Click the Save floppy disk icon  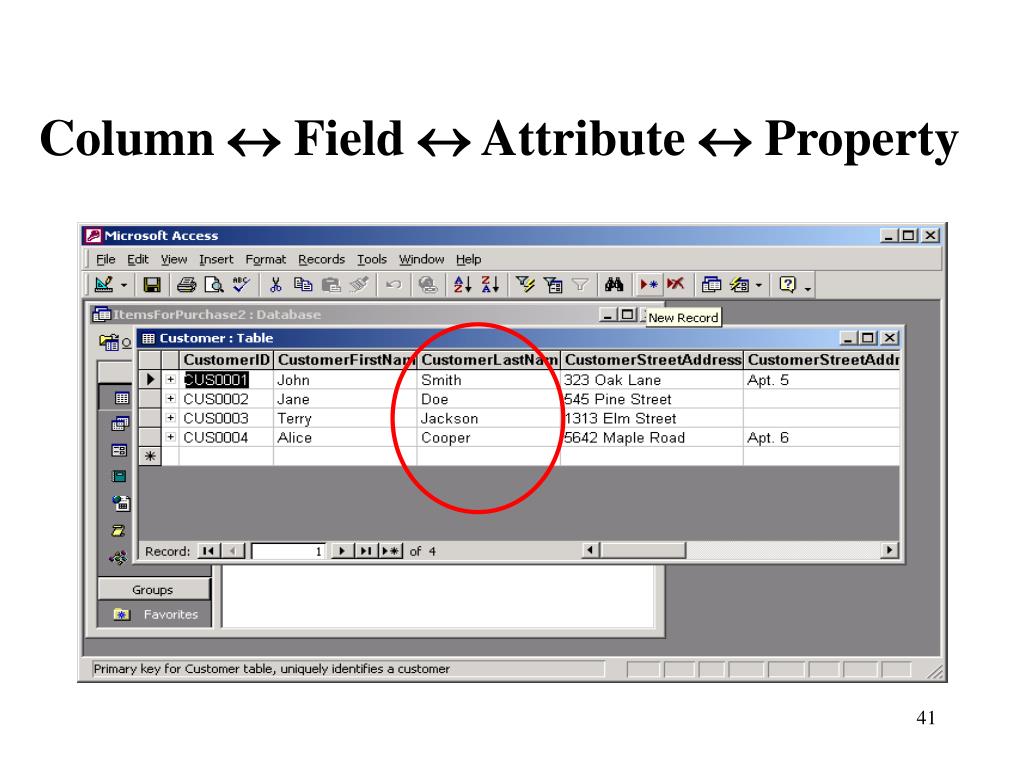coord(152,285)
